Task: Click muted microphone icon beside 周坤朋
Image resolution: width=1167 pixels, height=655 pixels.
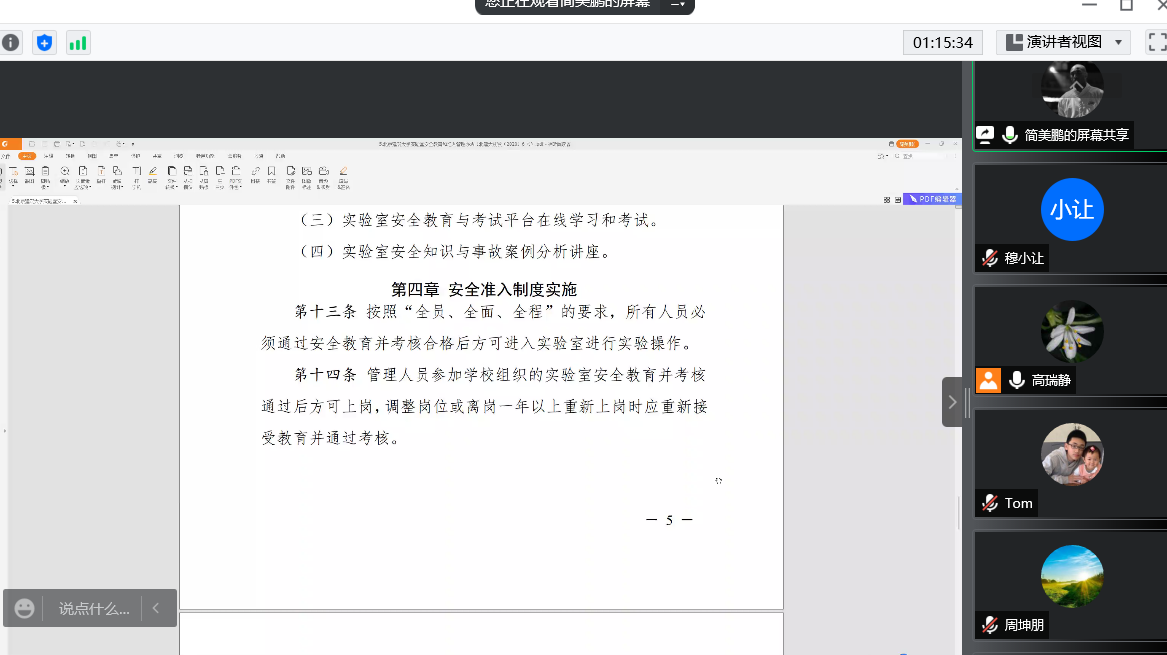Action: (x=990, y=625)
